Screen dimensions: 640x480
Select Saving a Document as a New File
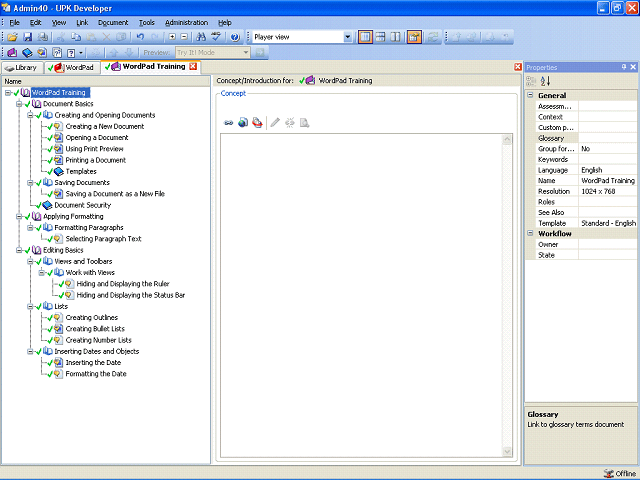115,194
